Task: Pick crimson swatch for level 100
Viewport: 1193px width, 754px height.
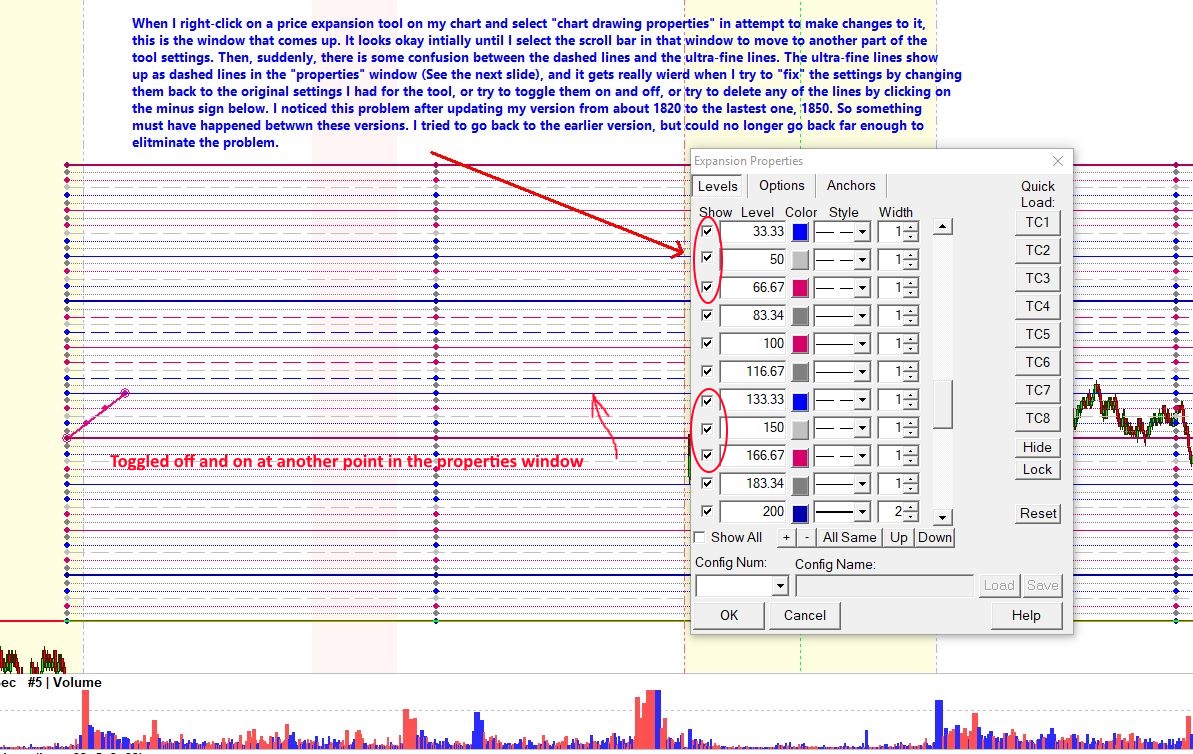Action: coord(800,344)
